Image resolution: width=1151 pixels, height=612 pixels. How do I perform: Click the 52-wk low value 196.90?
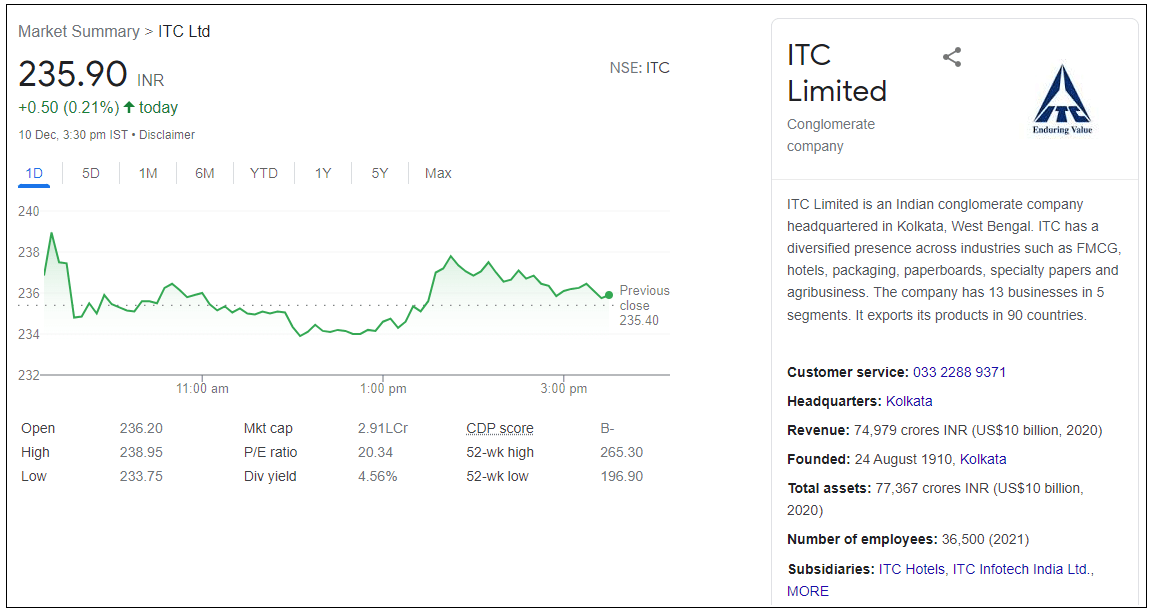(621, 476)
